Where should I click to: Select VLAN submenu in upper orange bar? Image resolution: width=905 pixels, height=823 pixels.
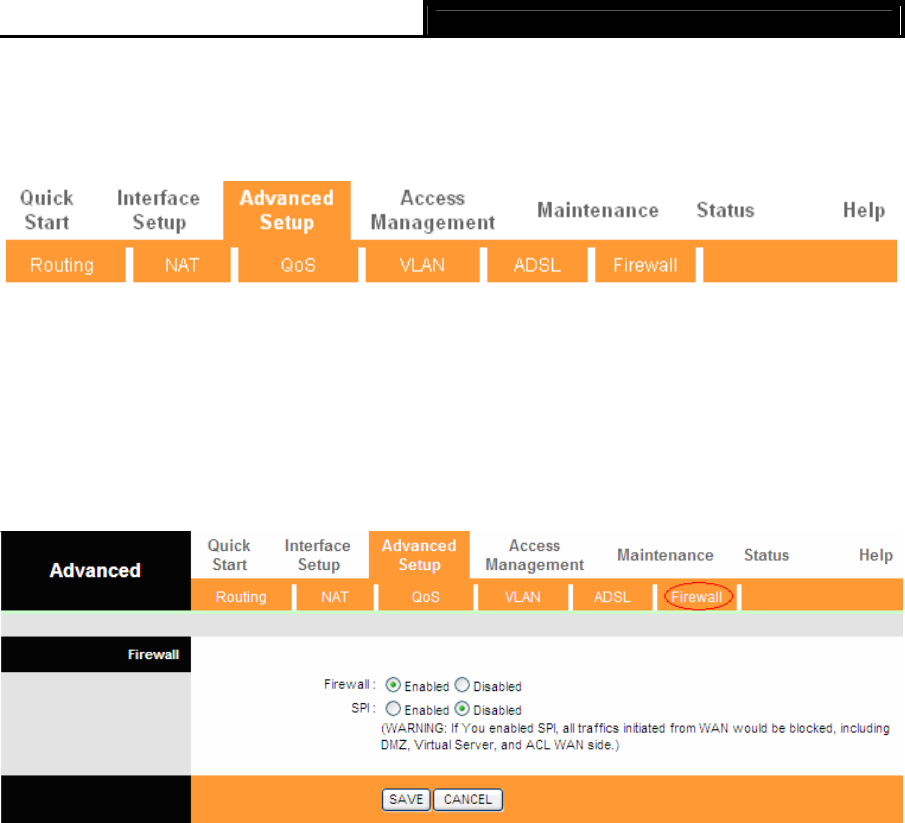pyautogui.click(x=422, y=265)
